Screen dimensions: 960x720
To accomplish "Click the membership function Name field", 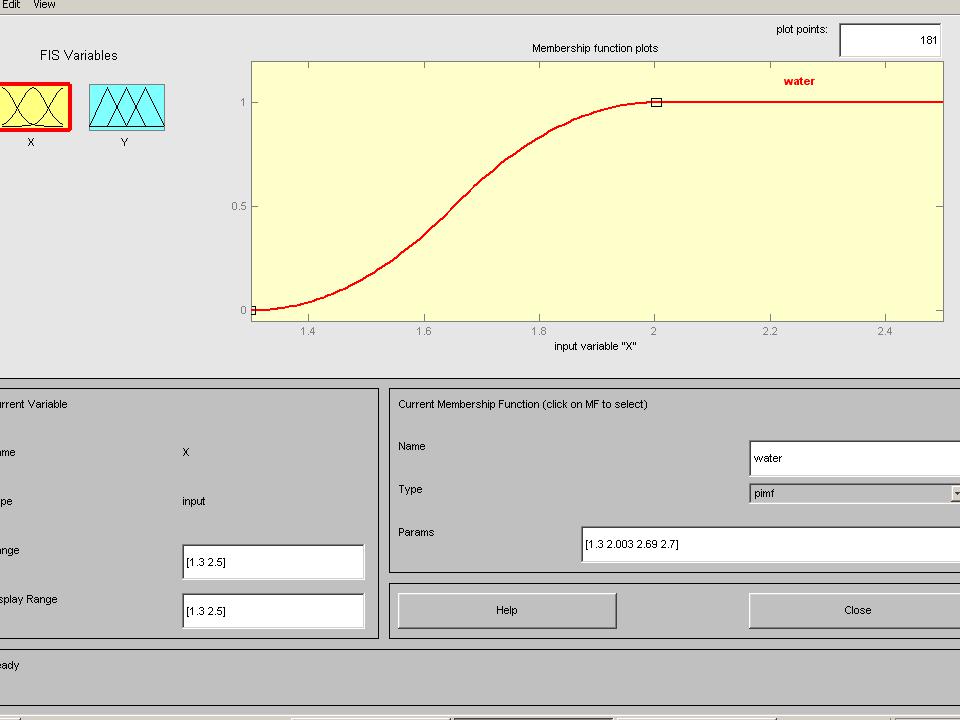I will pyautogui.click(x=855, y=459).
